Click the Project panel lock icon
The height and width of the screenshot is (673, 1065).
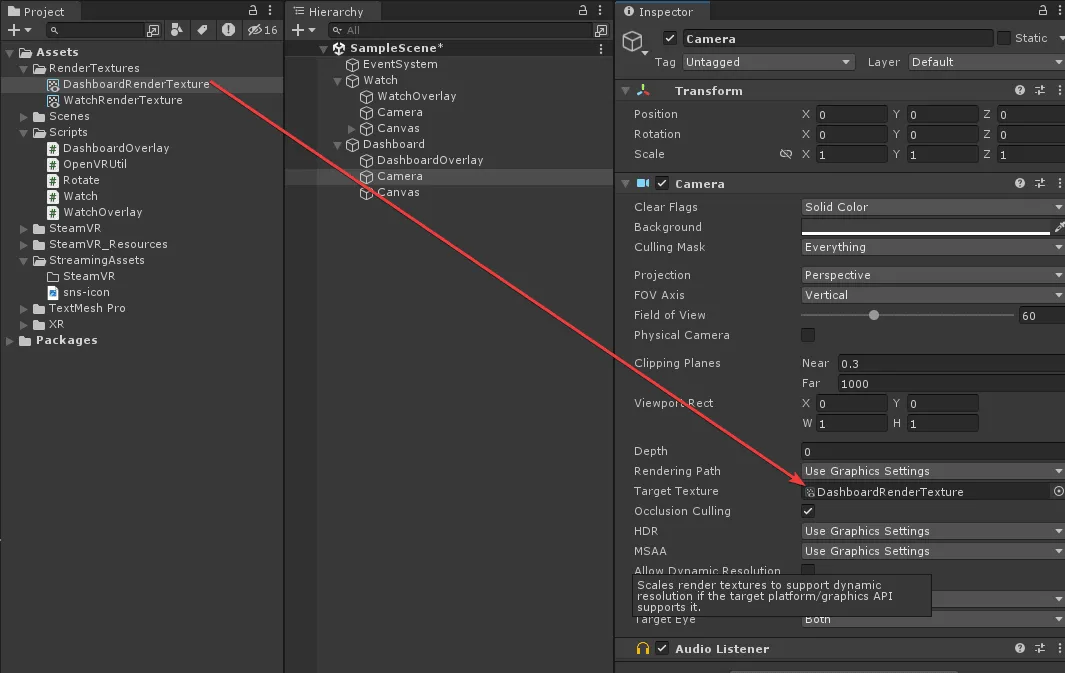pos(253,10)
